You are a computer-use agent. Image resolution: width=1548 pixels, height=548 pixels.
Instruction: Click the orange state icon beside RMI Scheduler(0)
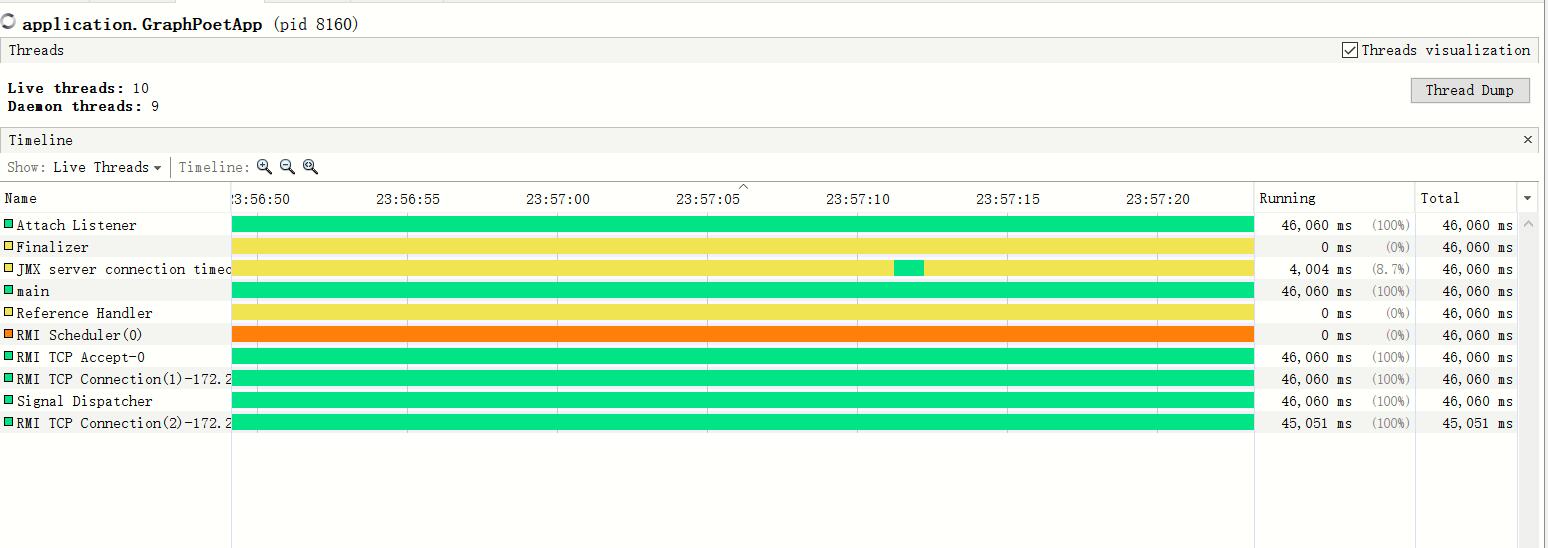(x=9, y=335)
